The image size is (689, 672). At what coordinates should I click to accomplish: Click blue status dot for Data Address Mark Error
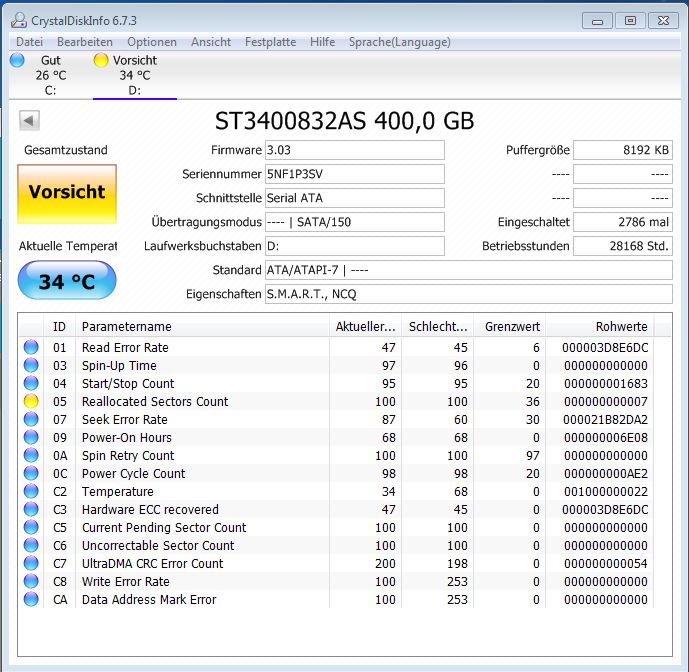[31, 599]
